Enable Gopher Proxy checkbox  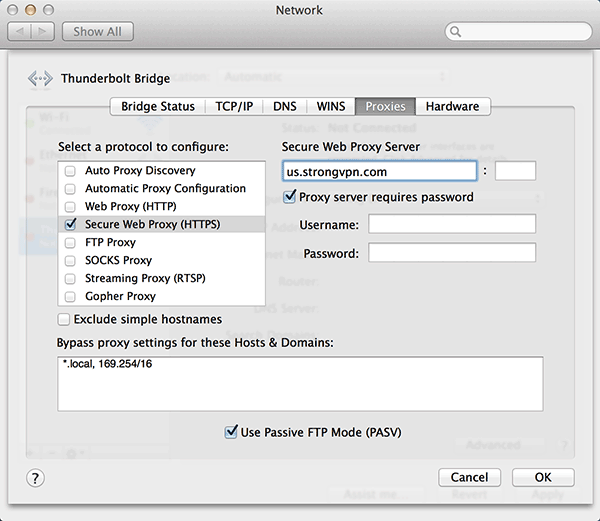70,296
